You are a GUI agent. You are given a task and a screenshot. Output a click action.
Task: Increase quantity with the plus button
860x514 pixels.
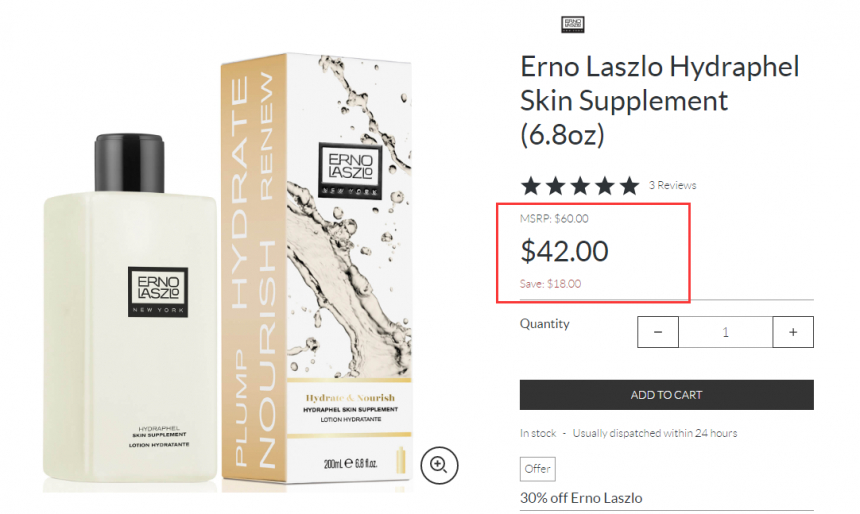coord(793,332)
